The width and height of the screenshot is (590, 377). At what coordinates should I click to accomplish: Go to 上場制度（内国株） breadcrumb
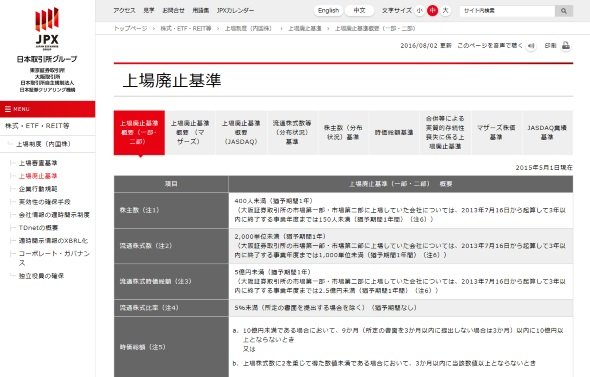pos(248,29)
